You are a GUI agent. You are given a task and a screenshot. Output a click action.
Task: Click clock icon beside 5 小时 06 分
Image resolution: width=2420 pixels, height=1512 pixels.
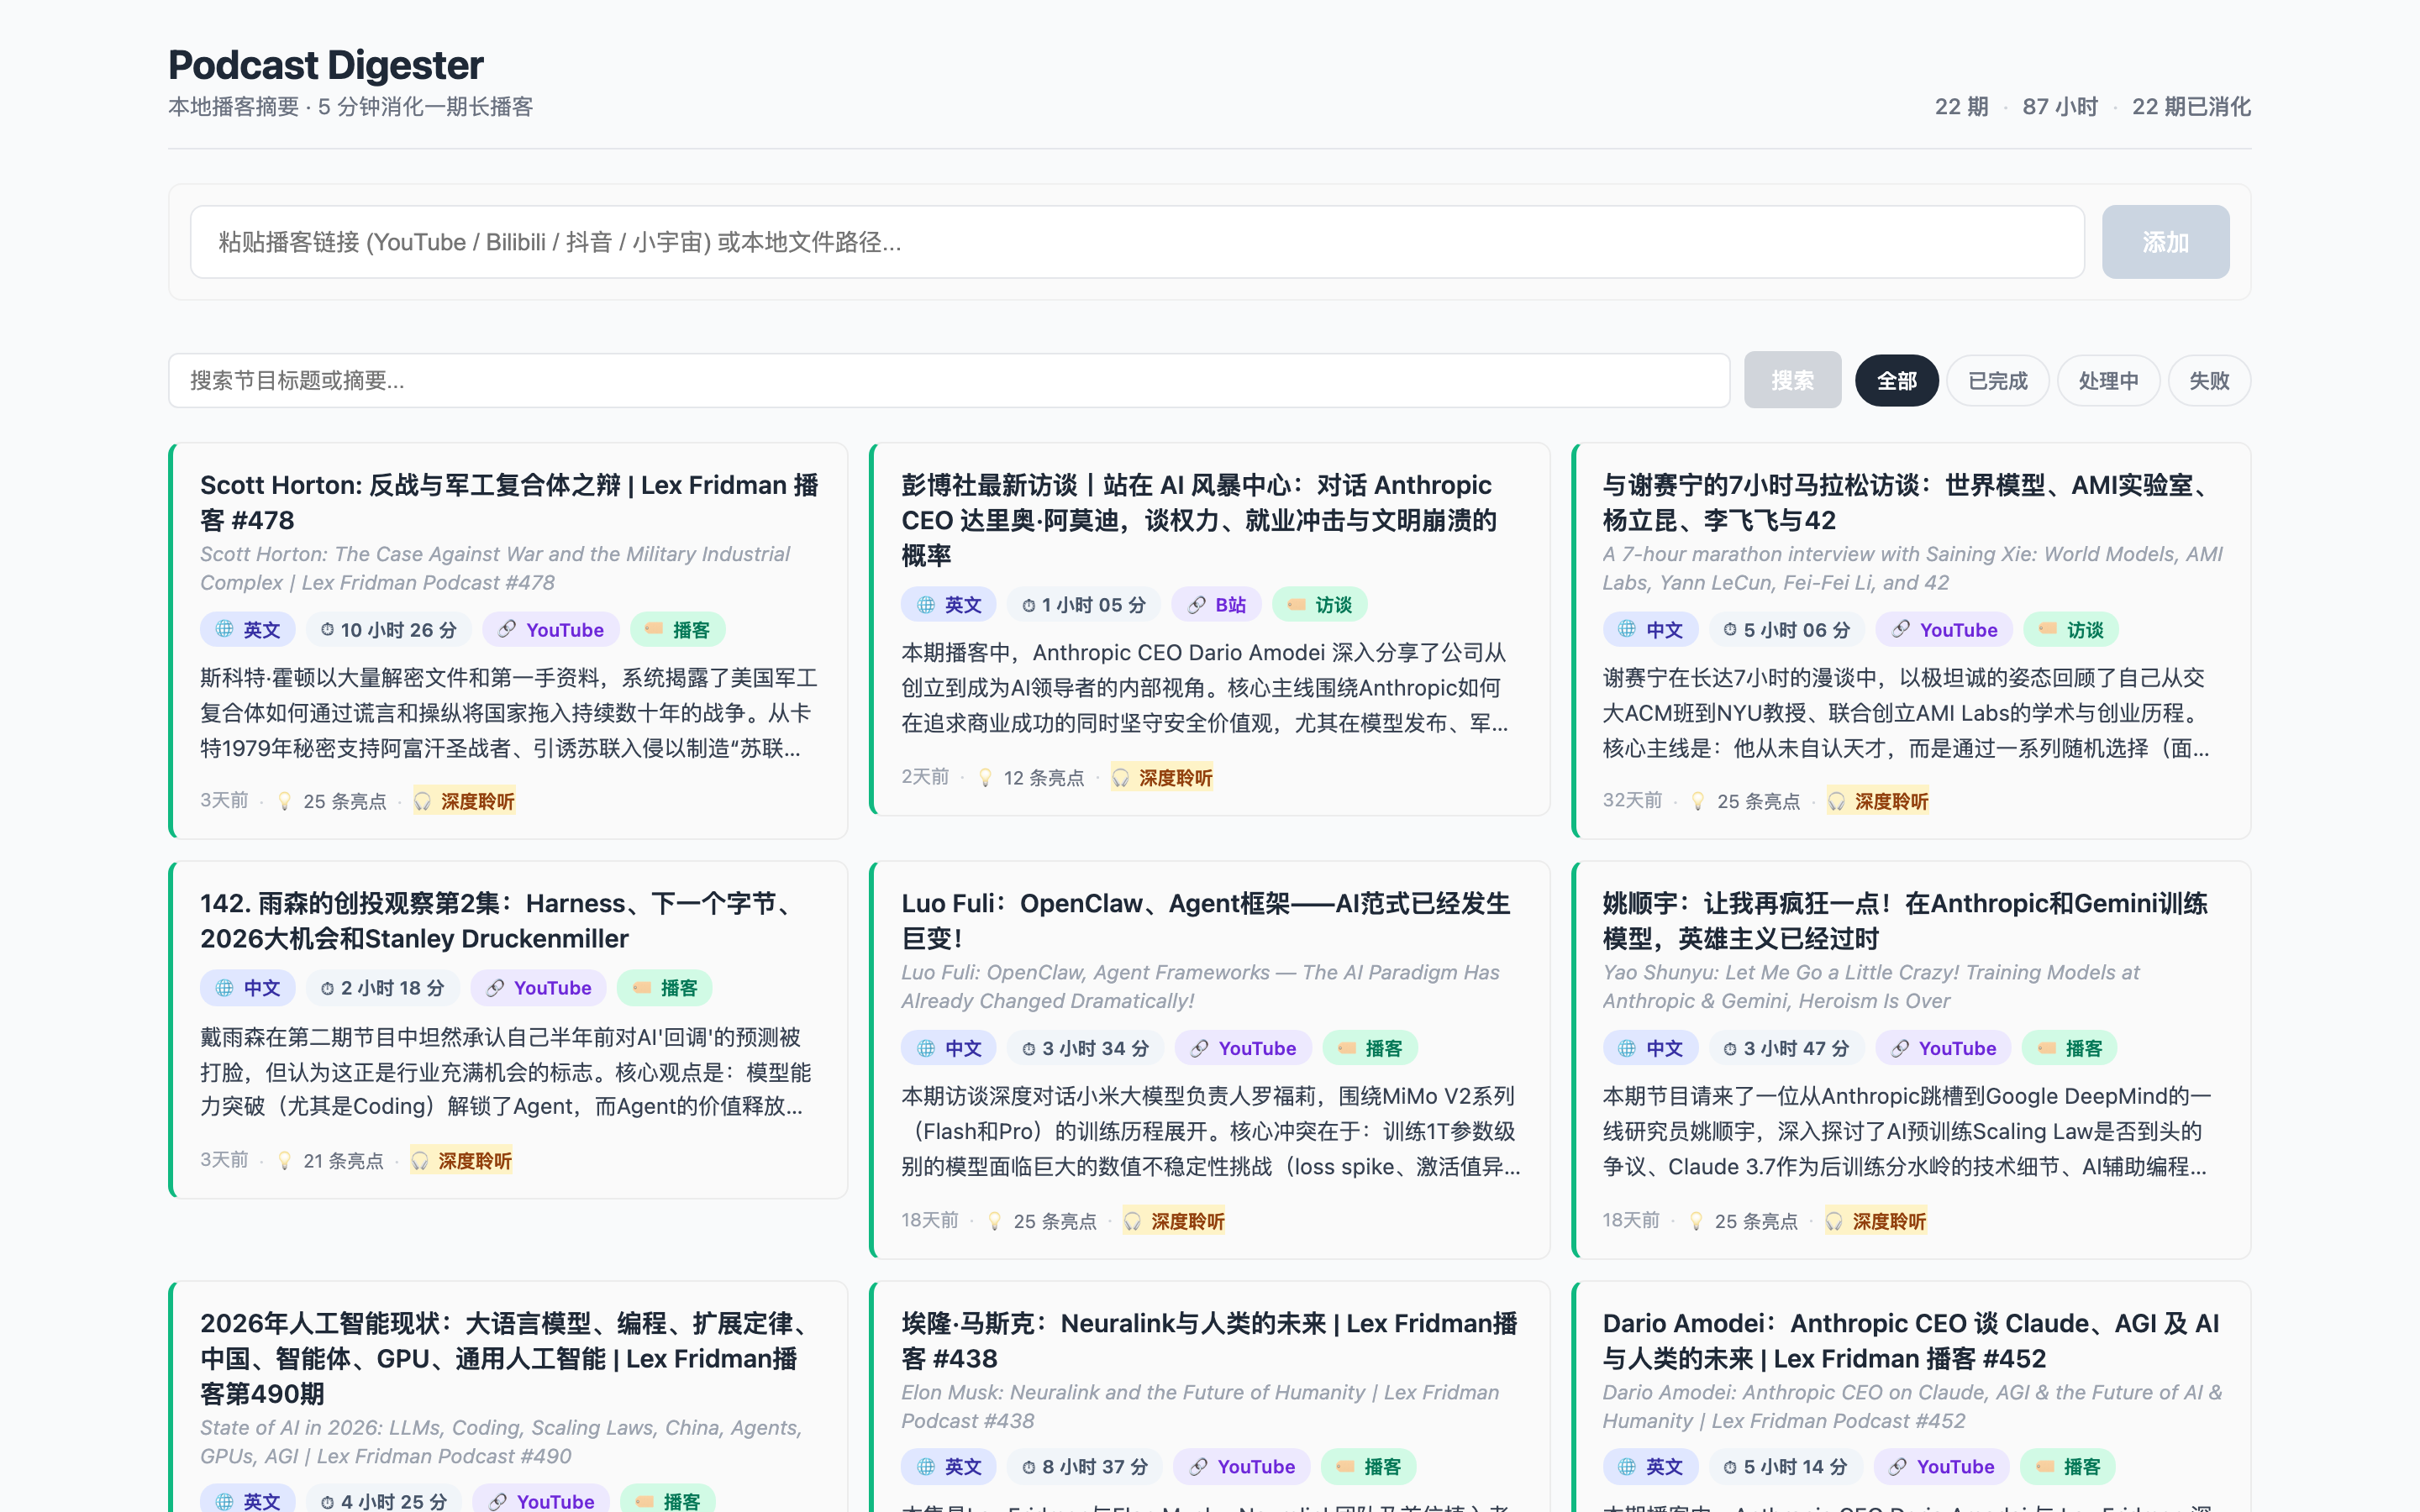(x=1730, y=630)
